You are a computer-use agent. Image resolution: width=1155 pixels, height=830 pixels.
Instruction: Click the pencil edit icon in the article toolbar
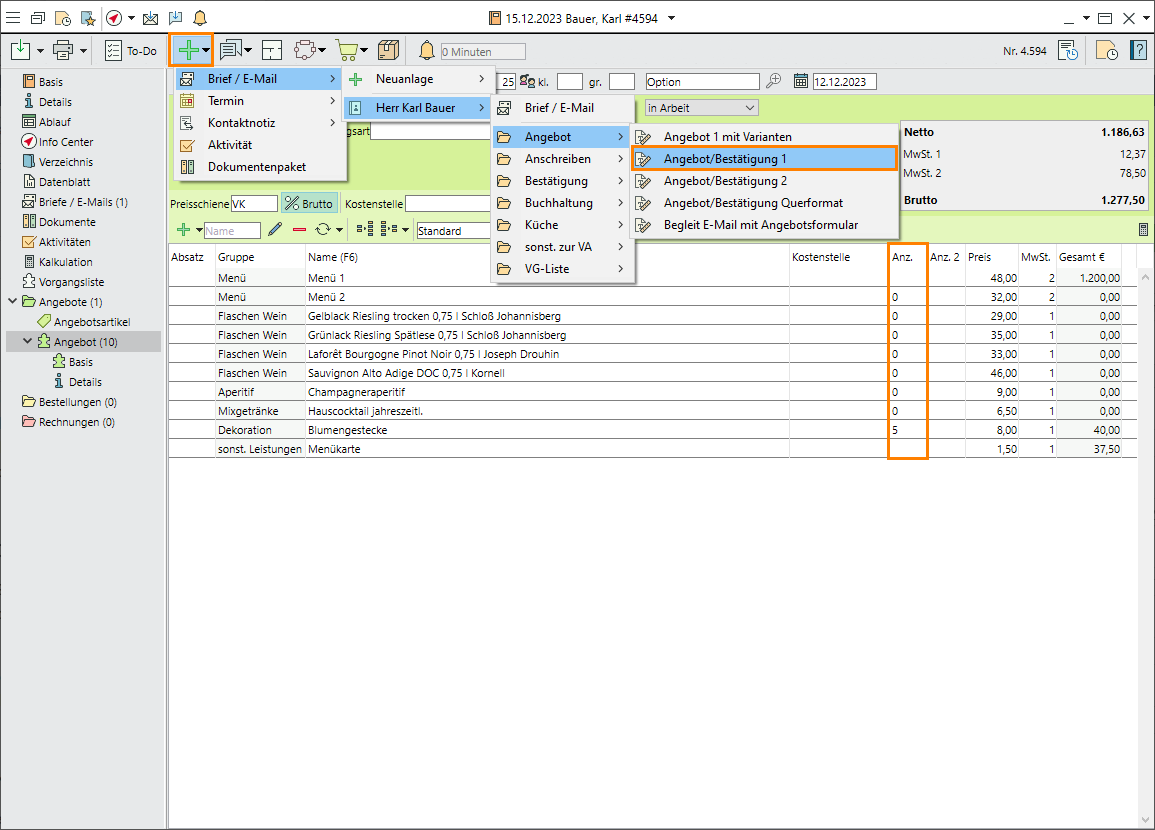275,230
